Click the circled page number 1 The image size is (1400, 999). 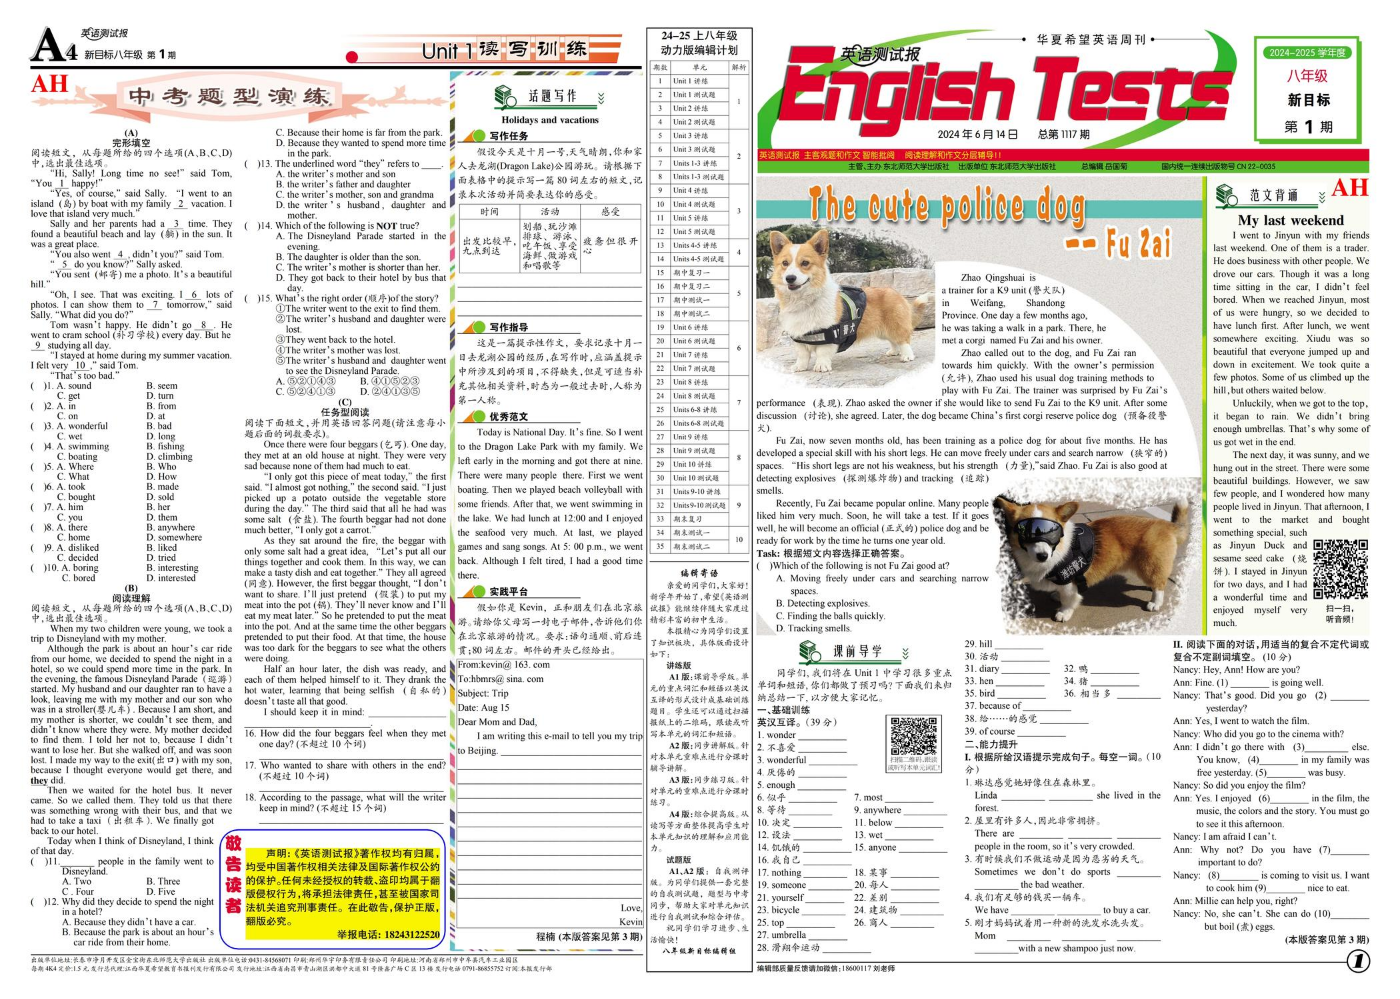(x=1358, y=961)
